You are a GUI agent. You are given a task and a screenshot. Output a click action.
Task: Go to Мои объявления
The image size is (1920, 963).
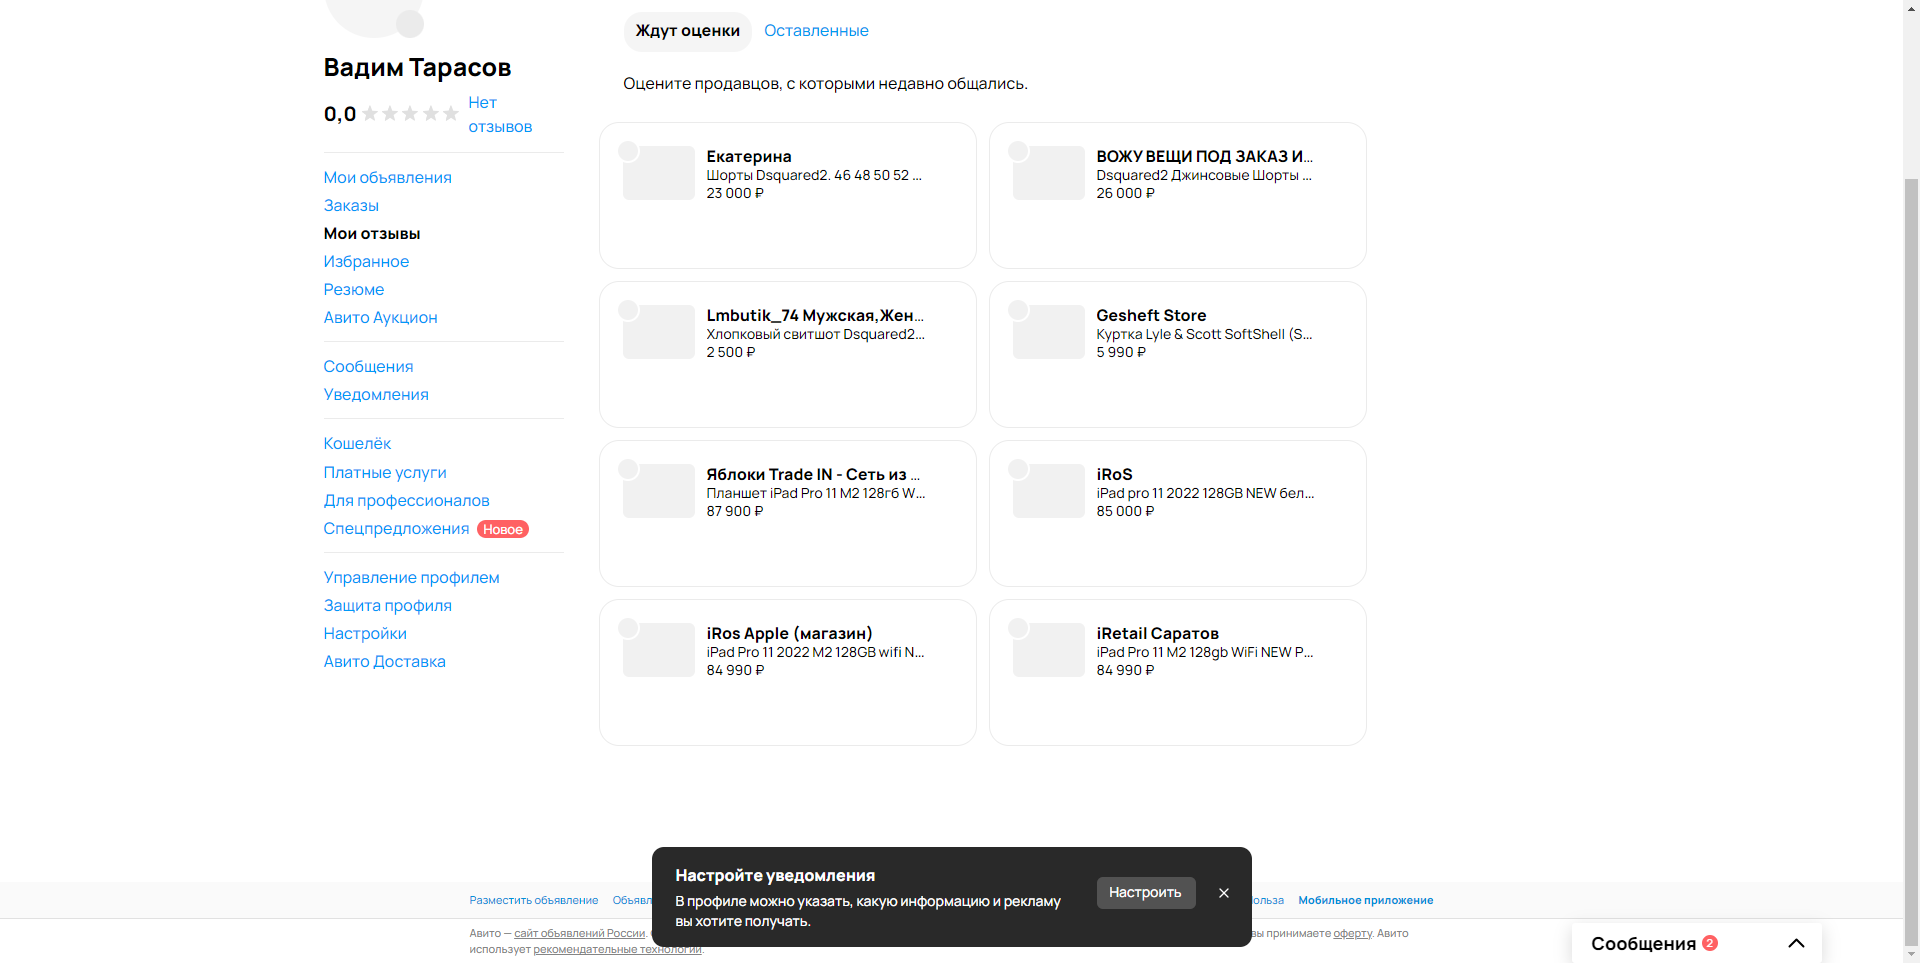pos(387,177)
